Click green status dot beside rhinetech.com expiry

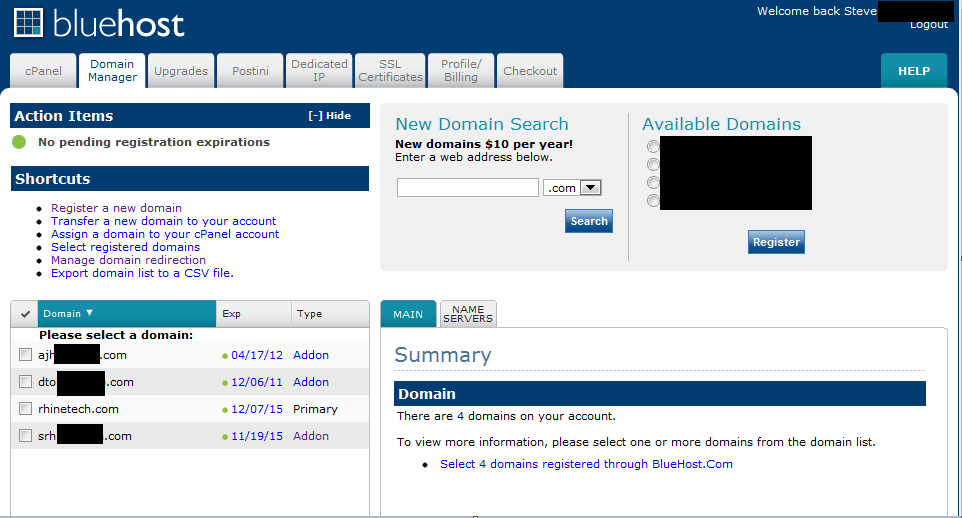tap(225, 410)
